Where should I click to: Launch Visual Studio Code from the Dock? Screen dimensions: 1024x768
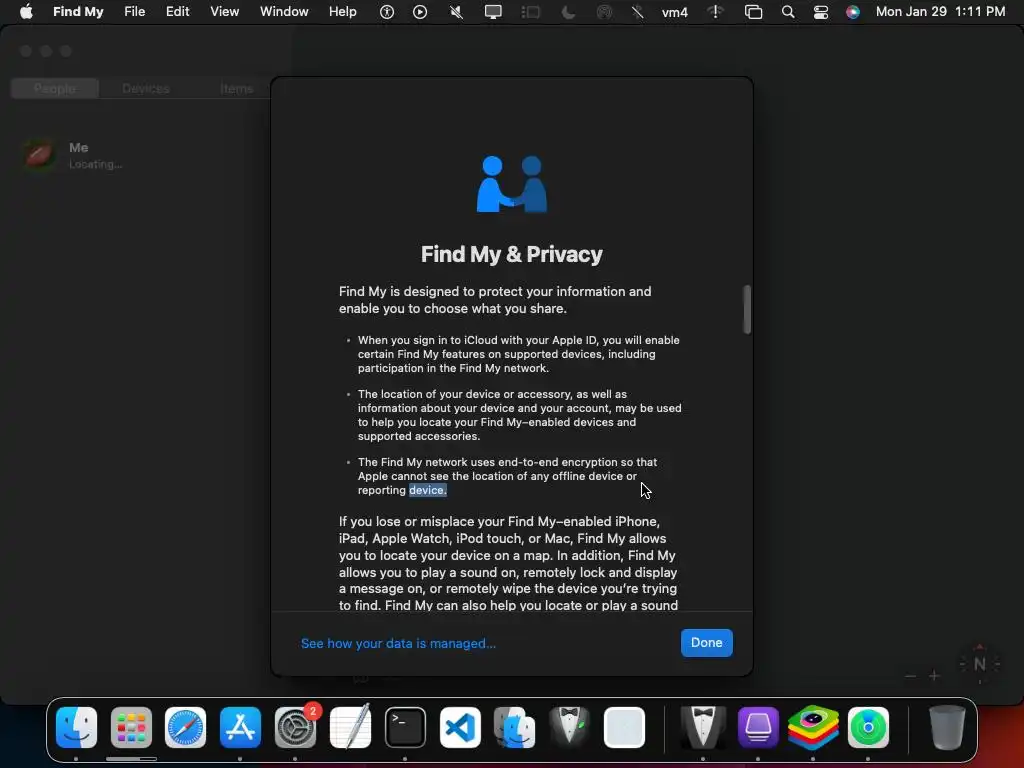point(460,727)
